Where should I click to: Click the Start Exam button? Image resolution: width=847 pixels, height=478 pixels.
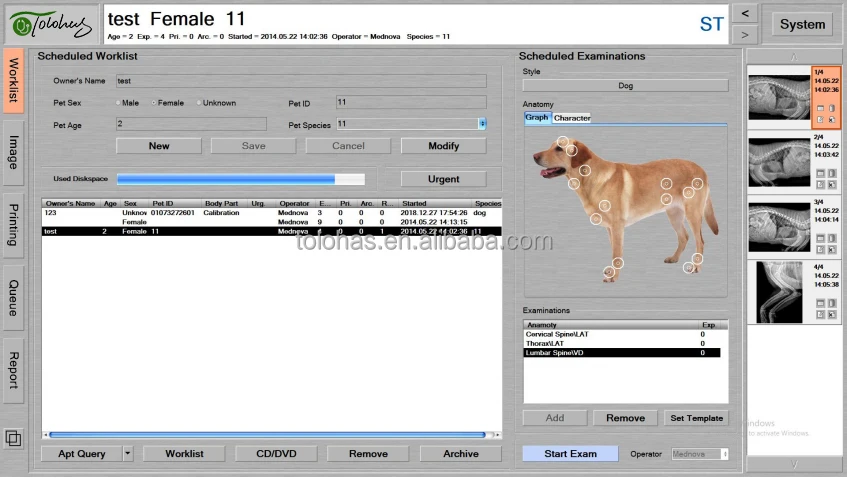click(x=570, y=454)
